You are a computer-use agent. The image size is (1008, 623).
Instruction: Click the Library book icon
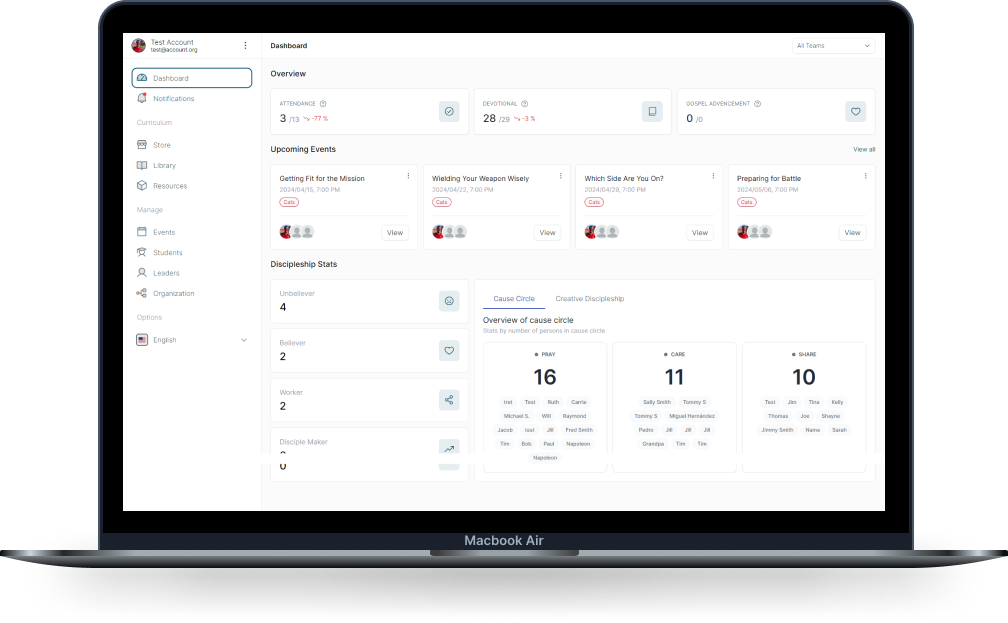point(142,165)
